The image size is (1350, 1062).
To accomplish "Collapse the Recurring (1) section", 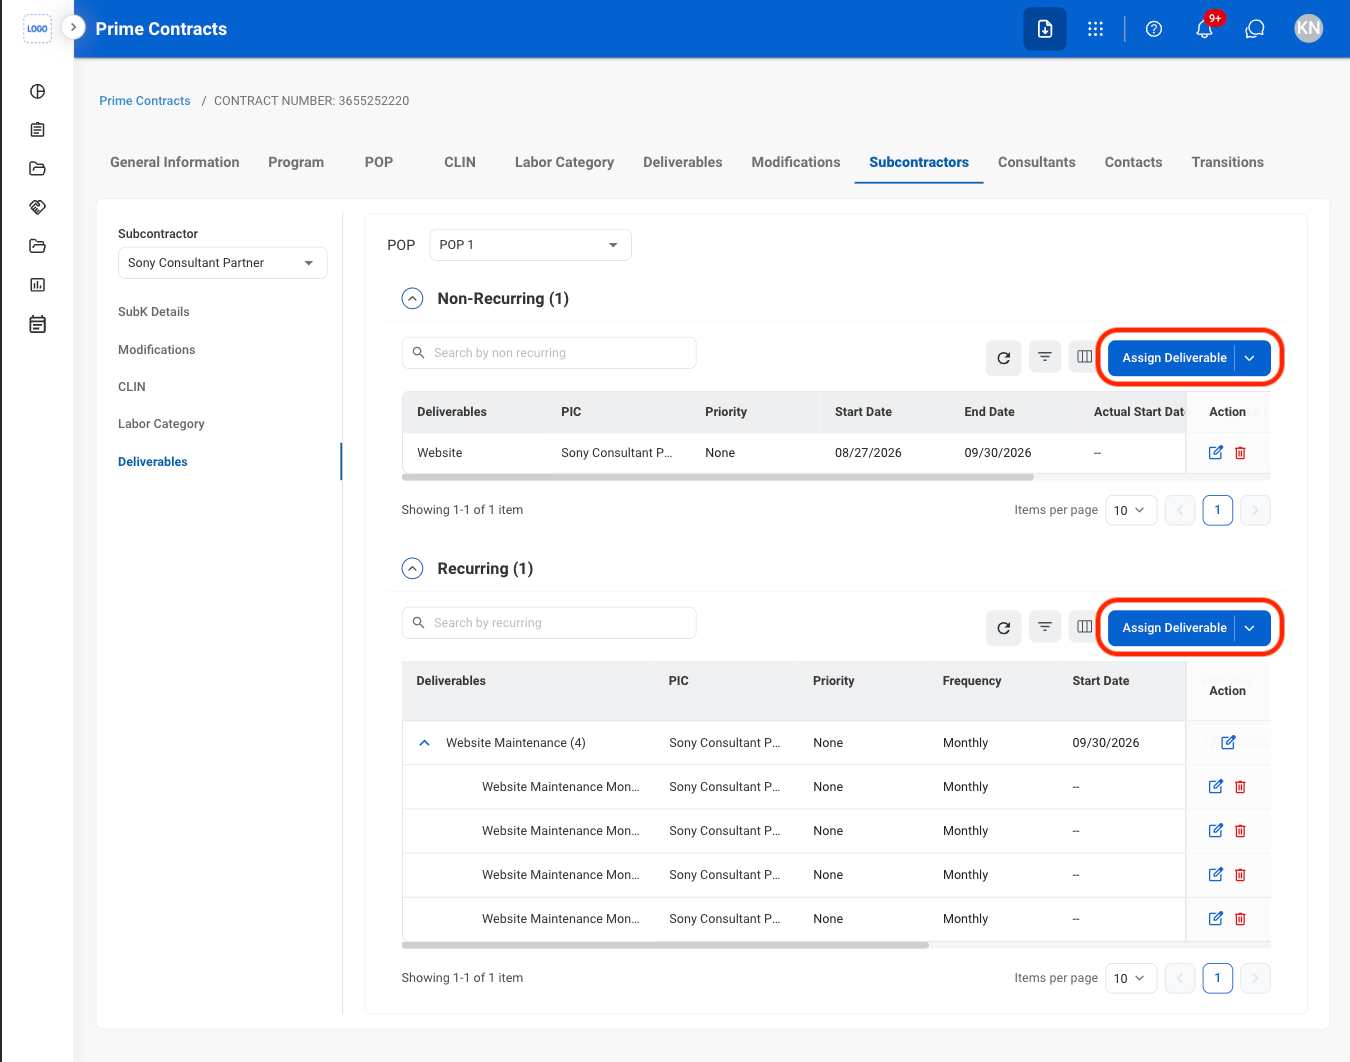I will tap(412, 569).
